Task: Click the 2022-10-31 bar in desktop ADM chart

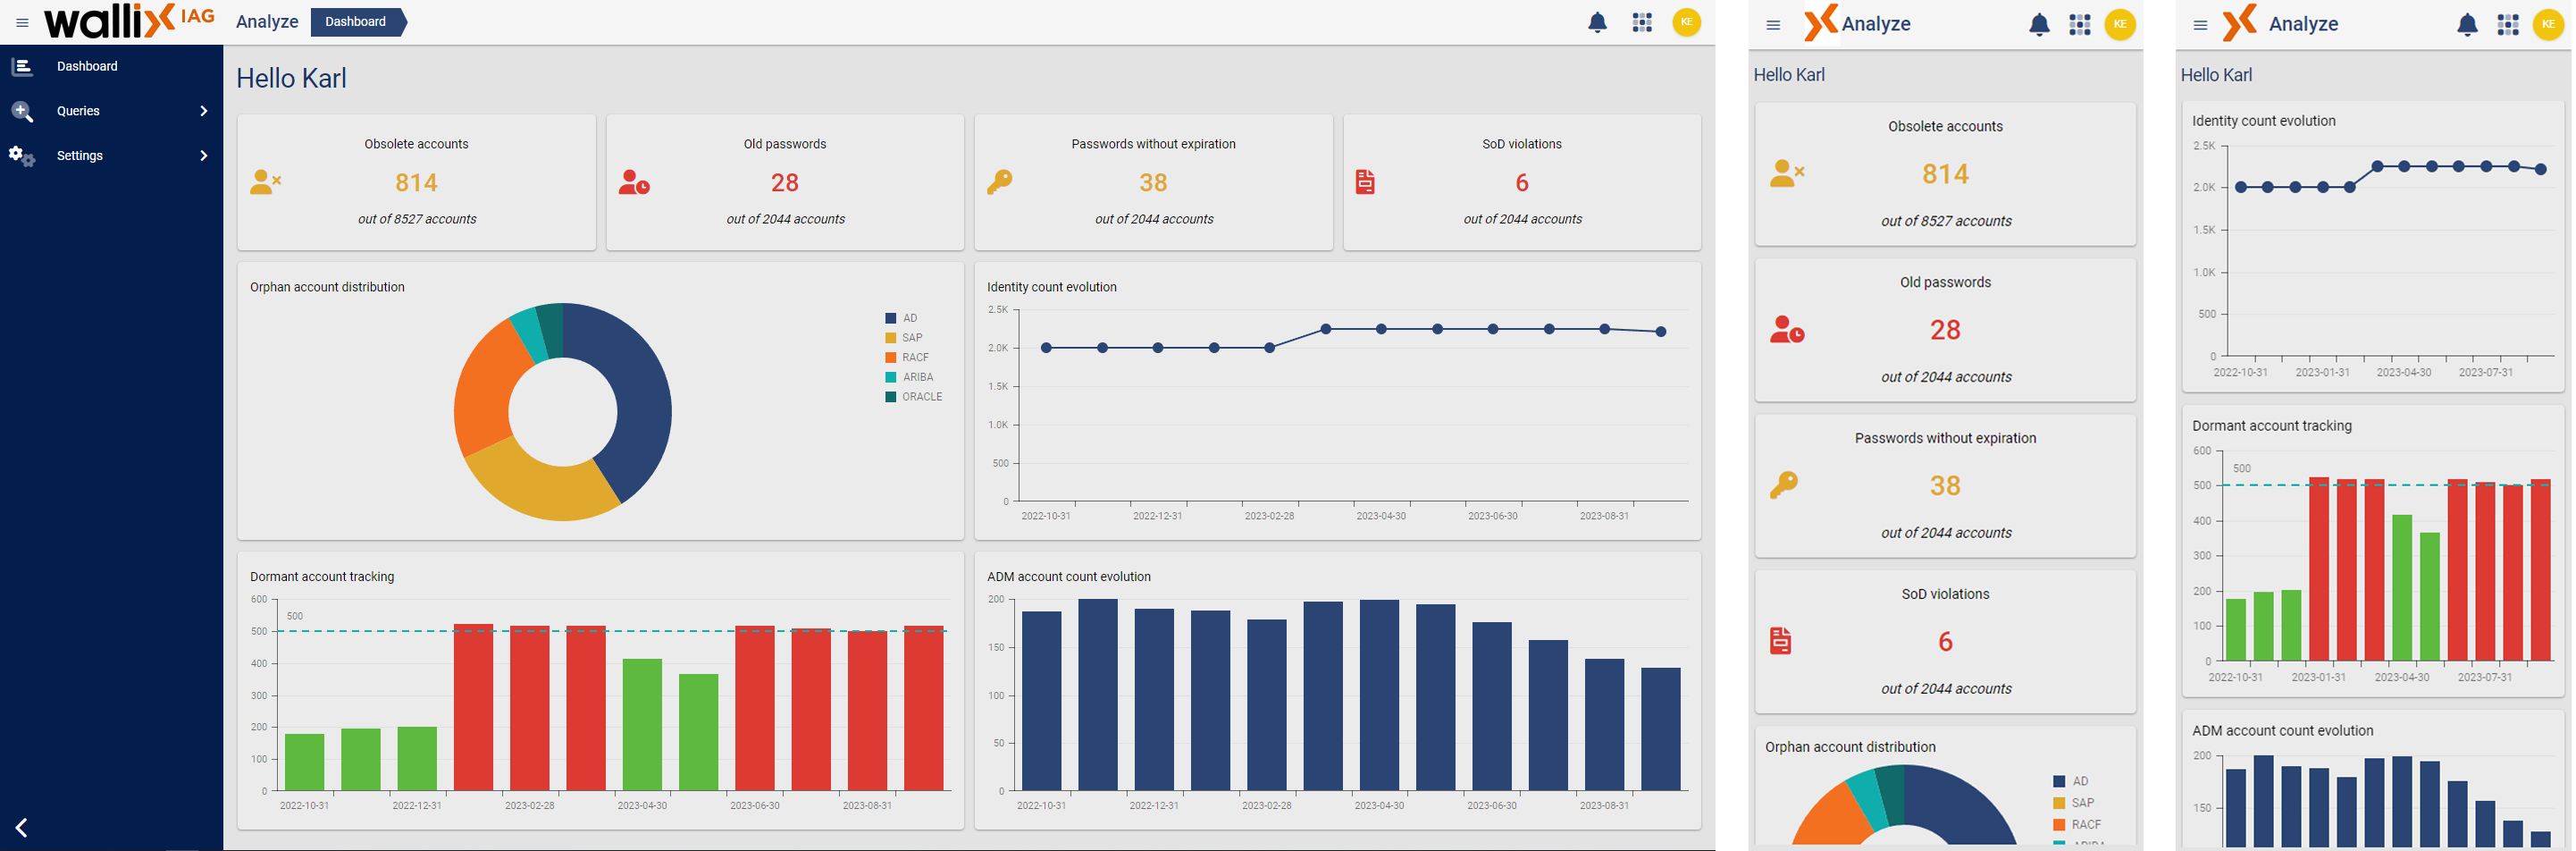Action: pos(1042,701)
